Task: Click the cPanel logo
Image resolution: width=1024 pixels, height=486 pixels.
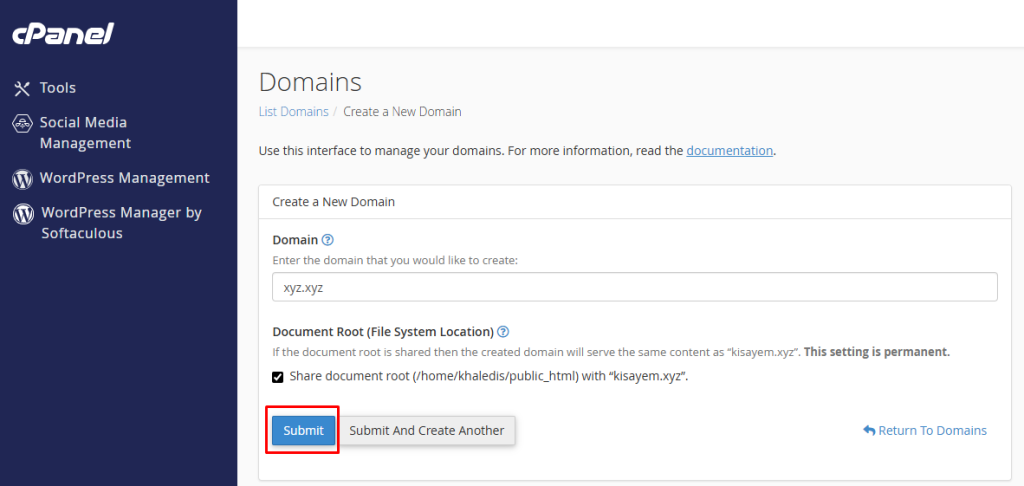Action: pyautogui.click(x=63, y=34)
